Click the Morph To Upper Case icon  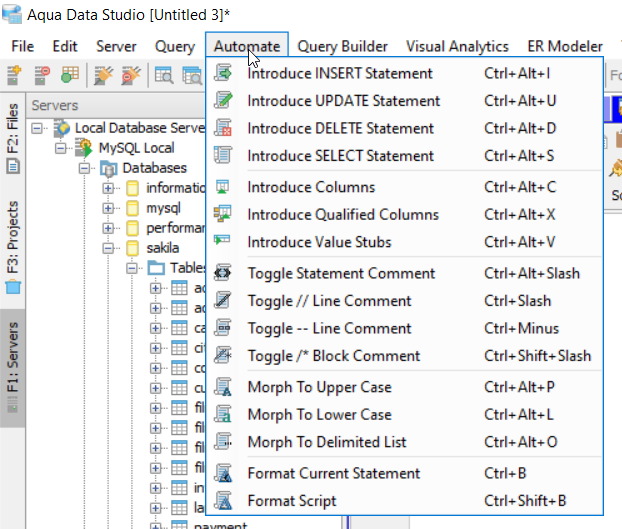coord(225,388)
